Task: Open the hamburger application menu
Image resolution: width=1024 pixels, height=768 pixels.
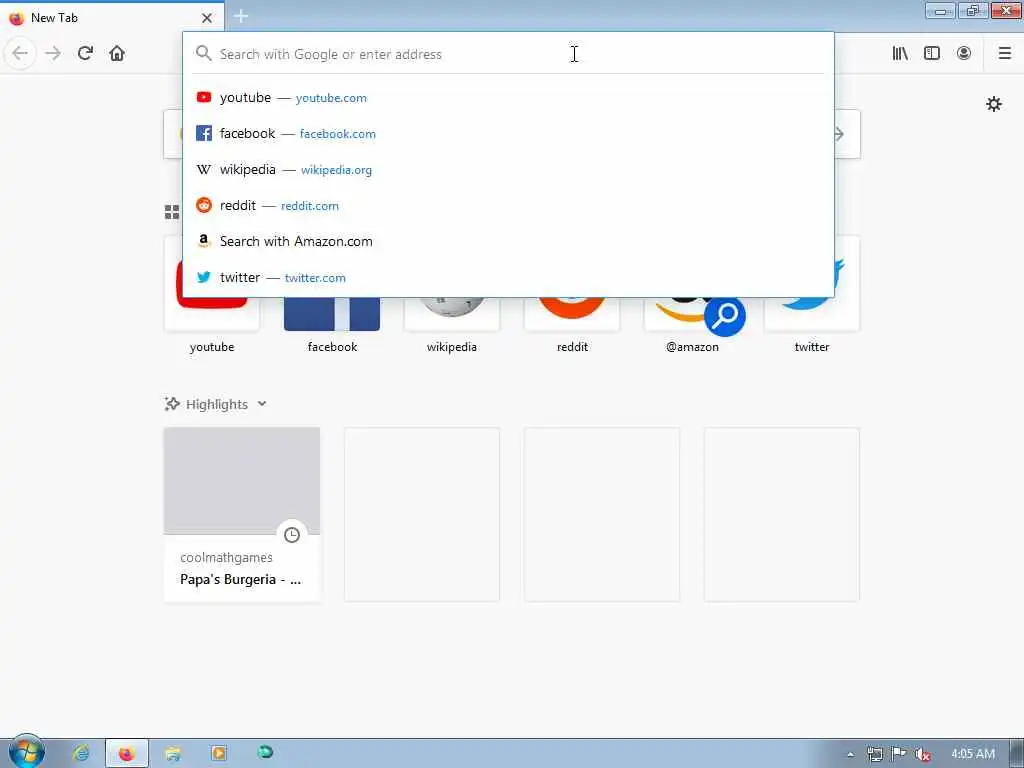Action: tap(1005, 53)
